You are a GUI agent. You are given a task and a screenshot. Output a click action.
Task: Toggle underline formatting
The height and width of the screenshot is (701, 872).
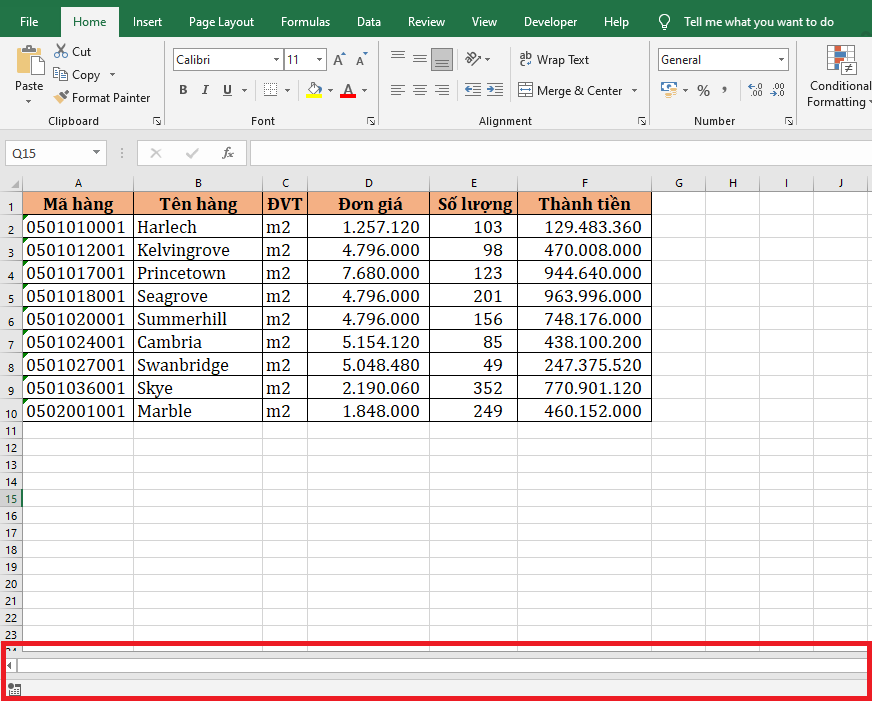228,91
